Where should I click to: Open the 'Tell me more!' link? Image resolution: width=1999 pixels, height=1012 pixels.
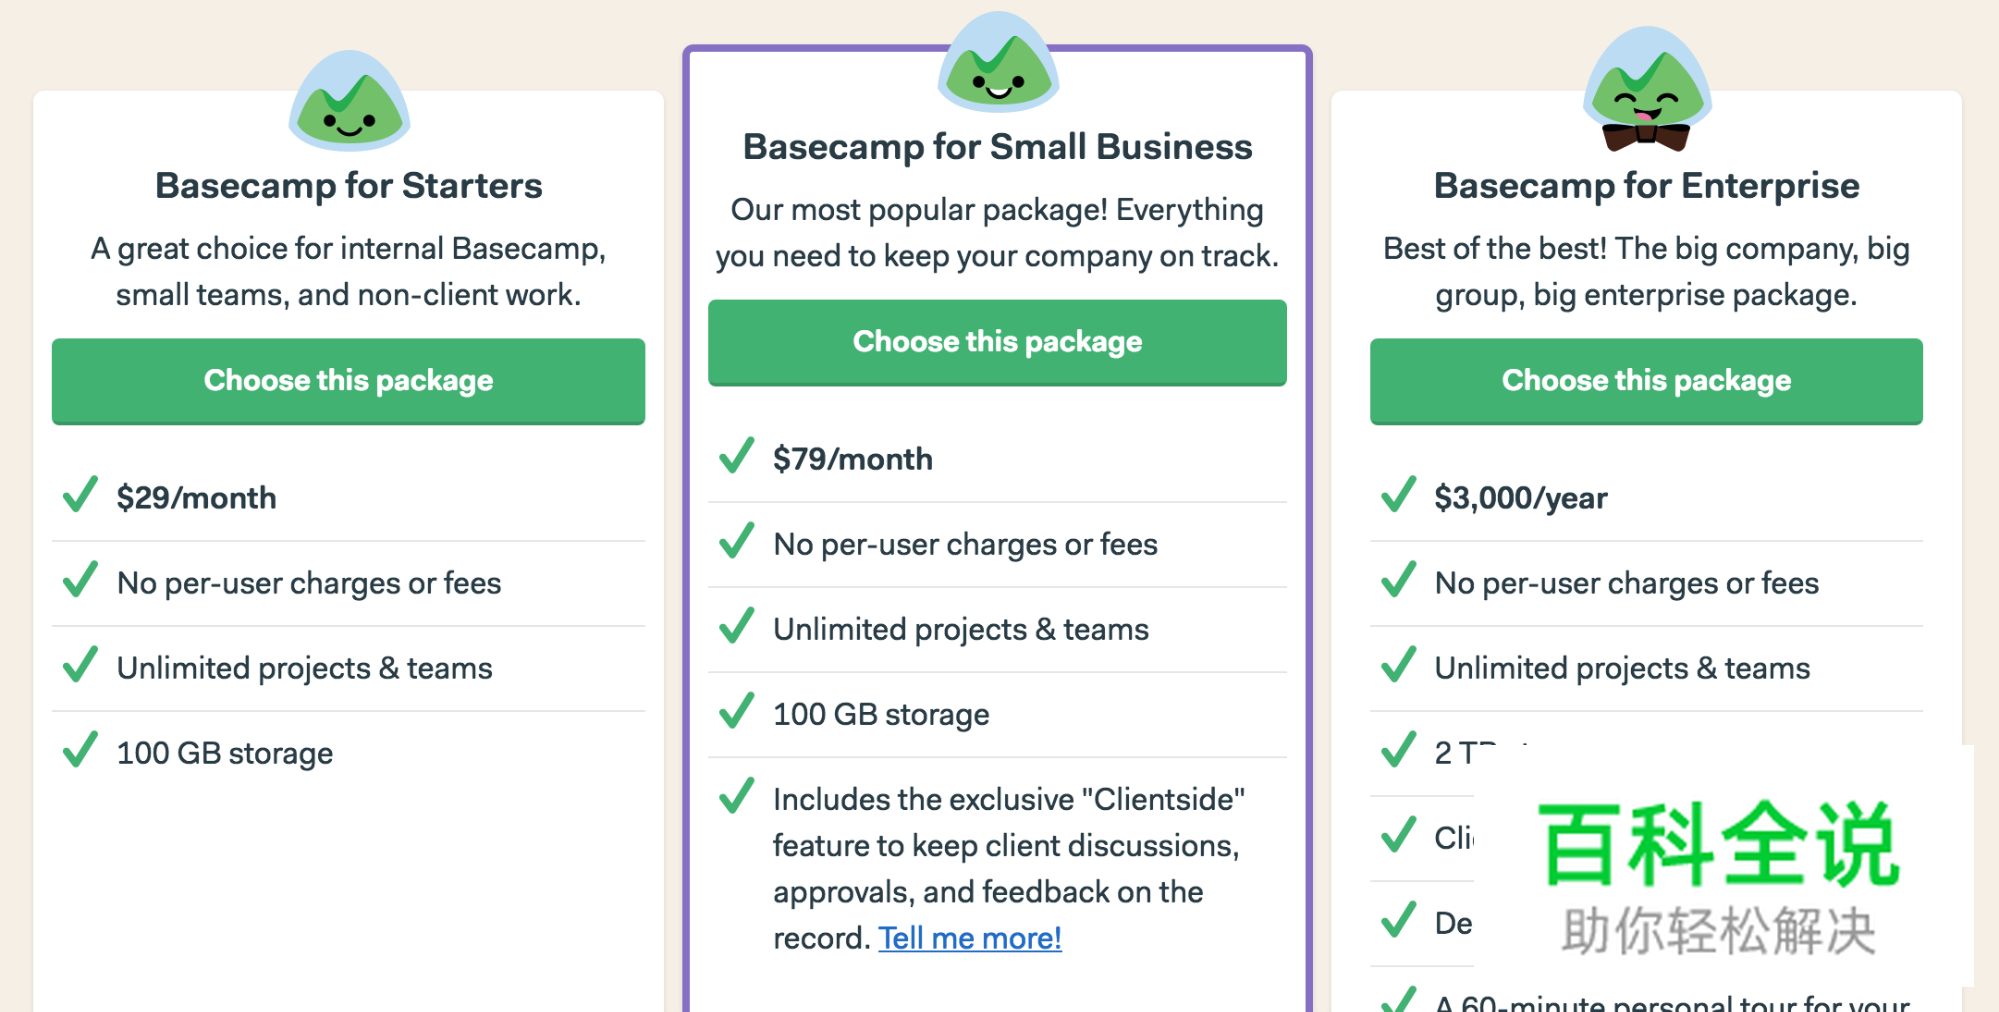[969, 938]
